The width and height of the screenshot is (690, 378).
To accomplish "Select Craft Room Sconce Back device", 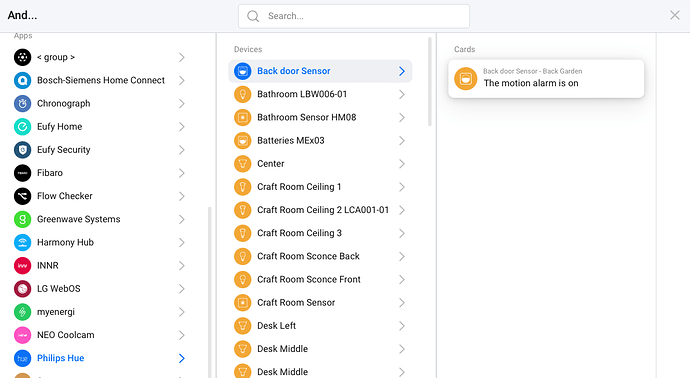I will point(320,256).
